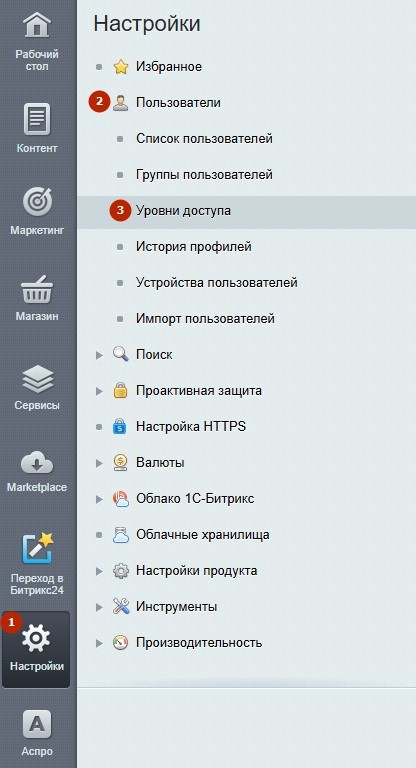Open the Магазин basket icon
The height and width of the screenshot is (768, 416).
coord(37,289)
